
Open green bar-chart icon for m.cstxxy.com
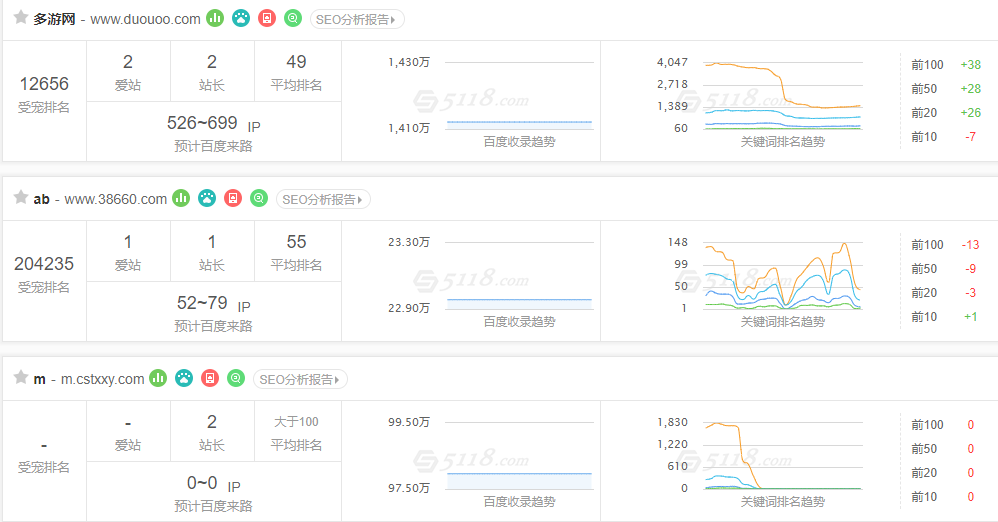158,379
